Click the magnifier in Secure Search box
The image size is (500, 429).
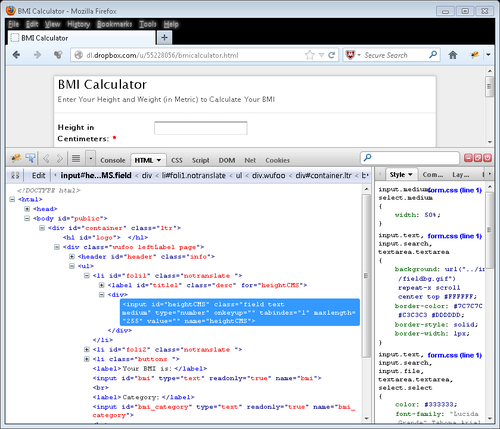coord(433,54)
